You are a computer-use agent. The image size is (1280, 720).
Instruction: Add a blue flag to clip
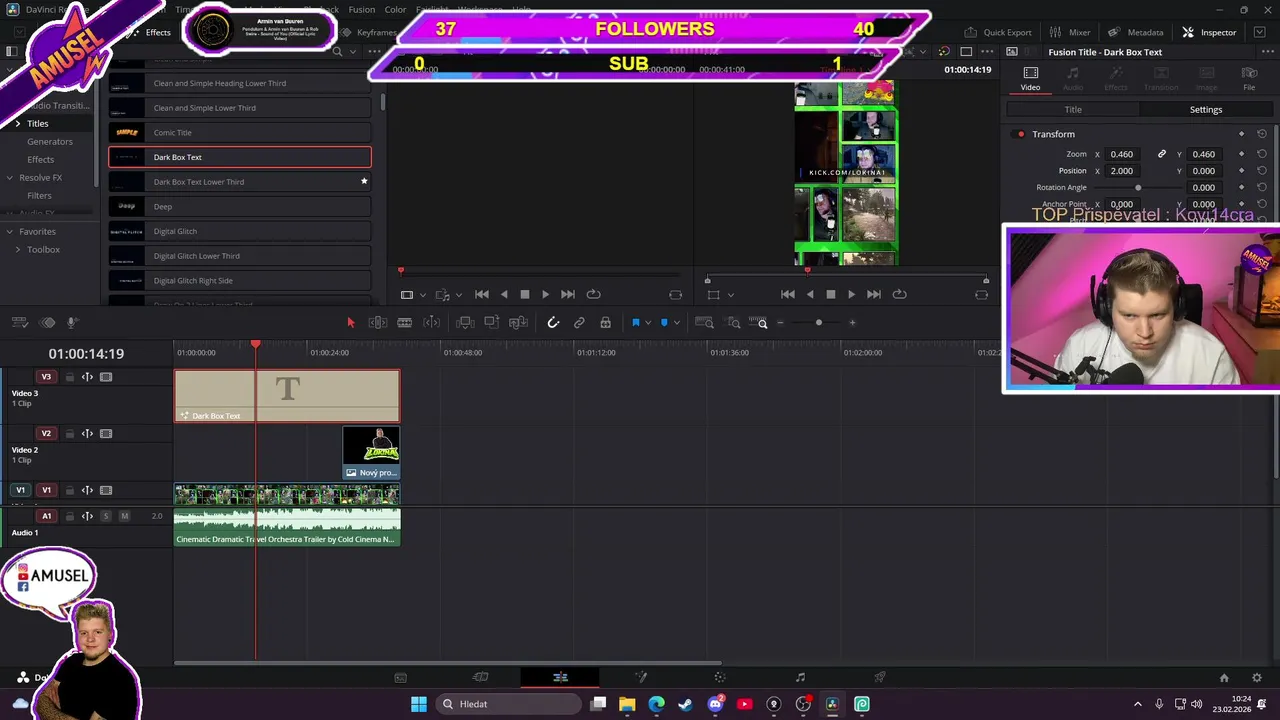tap(635, 322)
